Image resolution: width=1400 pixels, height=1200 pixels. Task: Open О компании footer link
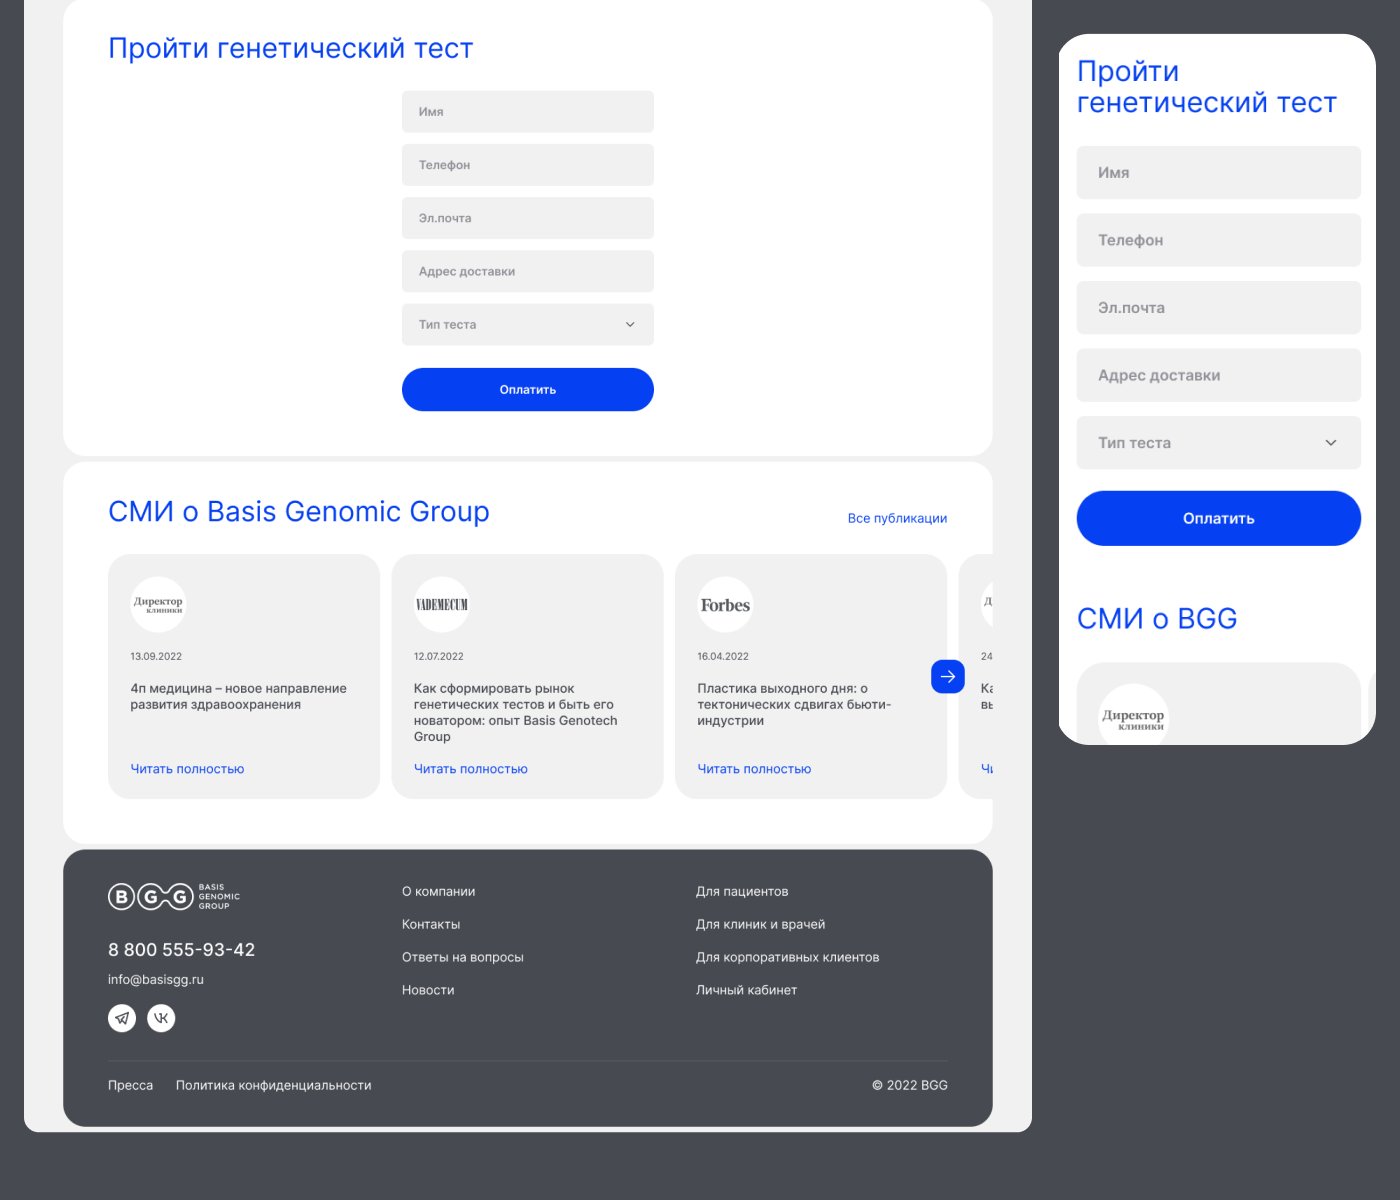[x=439, y=891]
